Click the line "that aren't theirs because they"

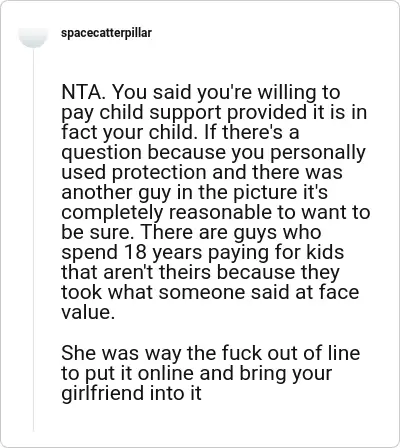click(x=200, y=273)
